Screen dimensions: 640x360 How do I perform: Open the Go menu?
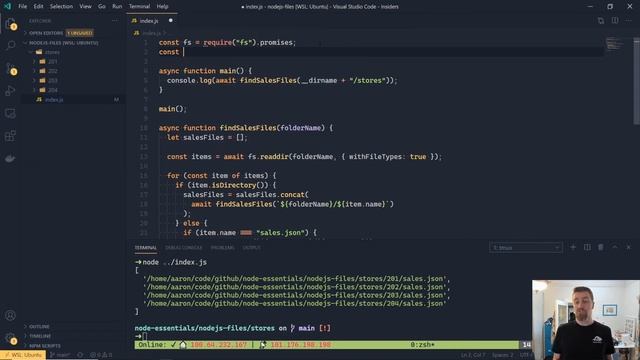pyautogui.click(x=102, y=6)
